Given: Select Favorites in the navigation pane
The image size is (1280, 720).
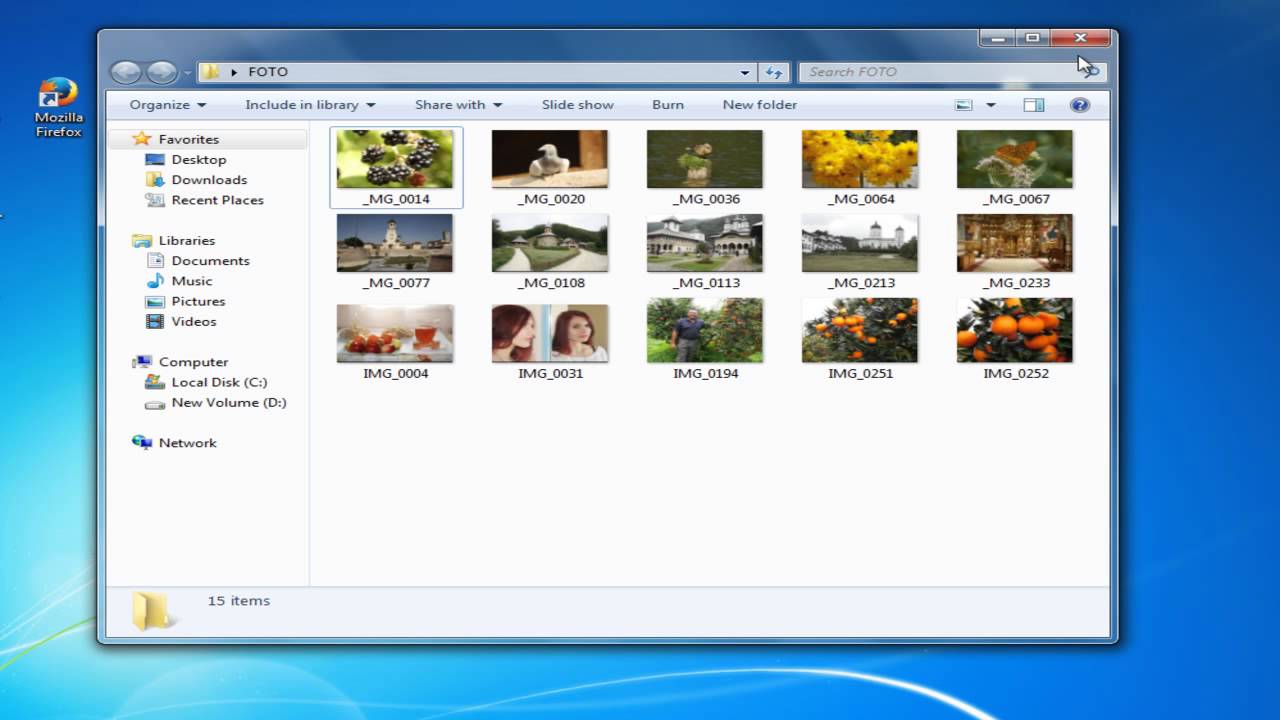Looking at the screenshot, I should pos(188,139).
